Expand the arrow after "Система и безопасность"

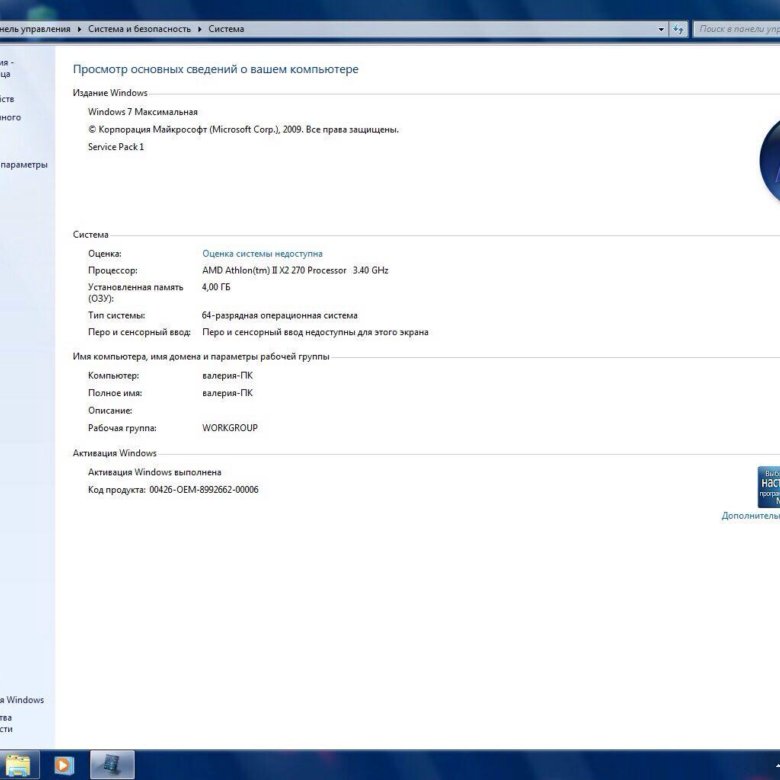tap(199, 29)
